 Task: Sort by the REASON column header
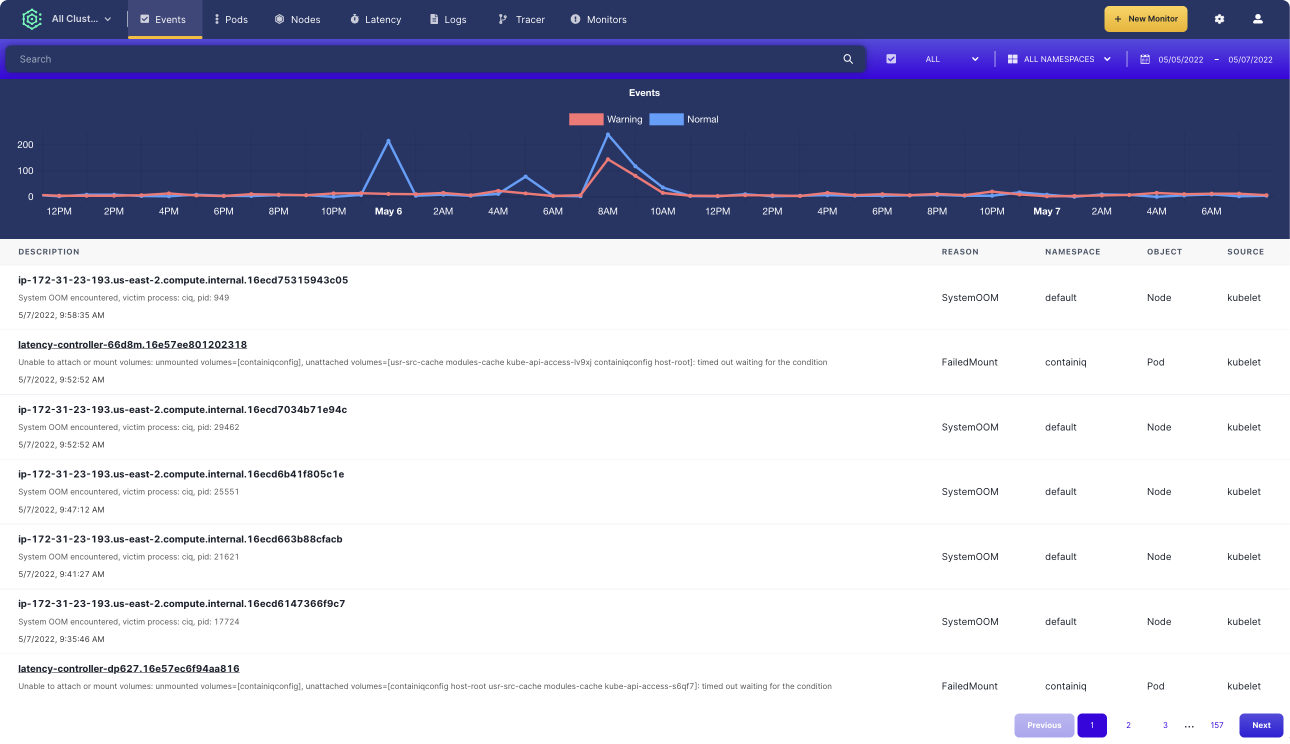[960, 252]
